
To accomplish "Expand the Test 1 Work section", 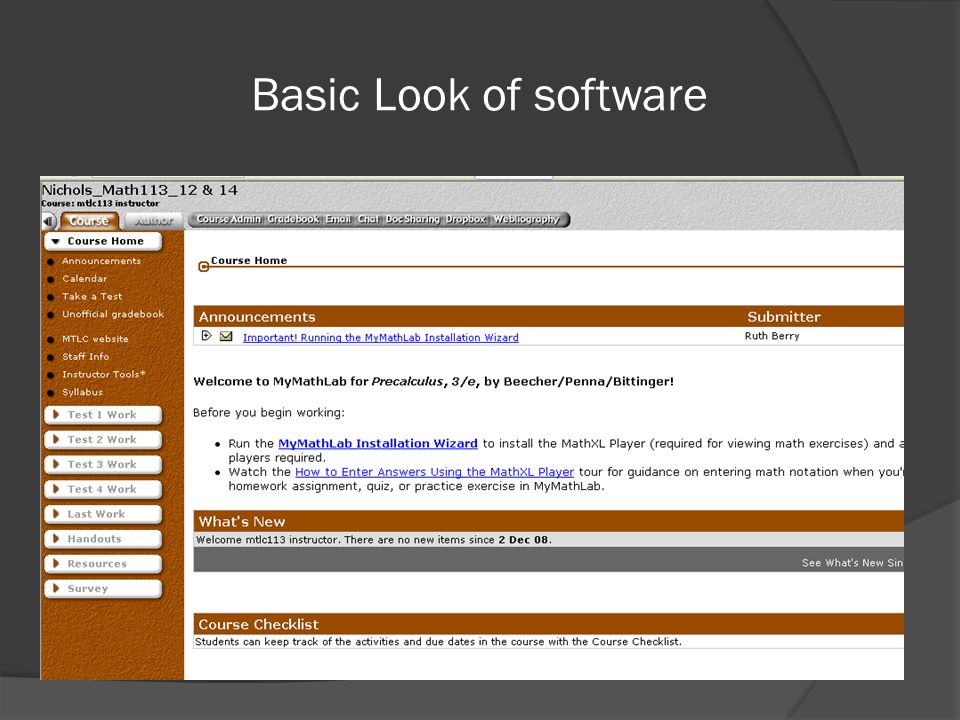I will [x=103, y=415].
